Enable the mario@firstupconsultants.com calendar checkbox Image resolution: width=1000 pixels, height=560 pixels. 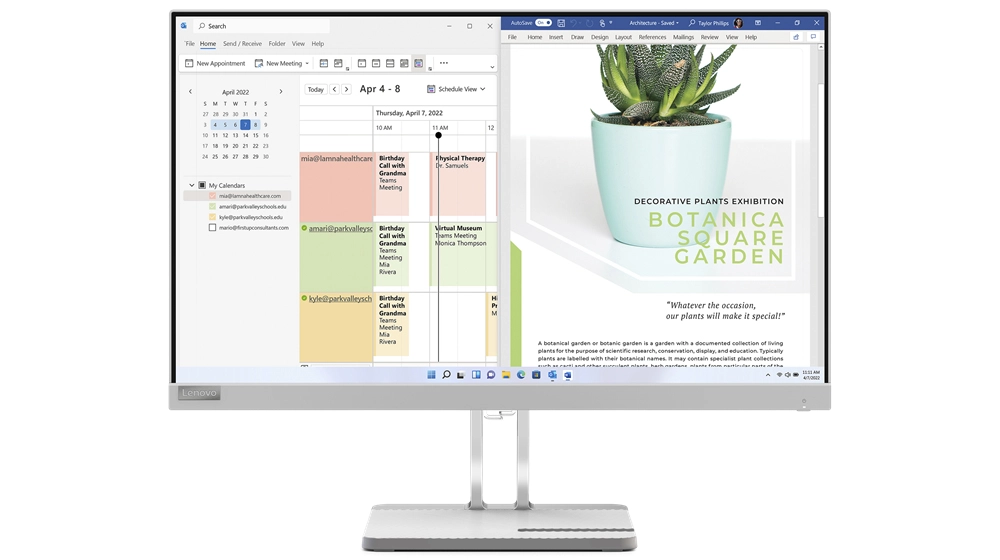(212, 228)
